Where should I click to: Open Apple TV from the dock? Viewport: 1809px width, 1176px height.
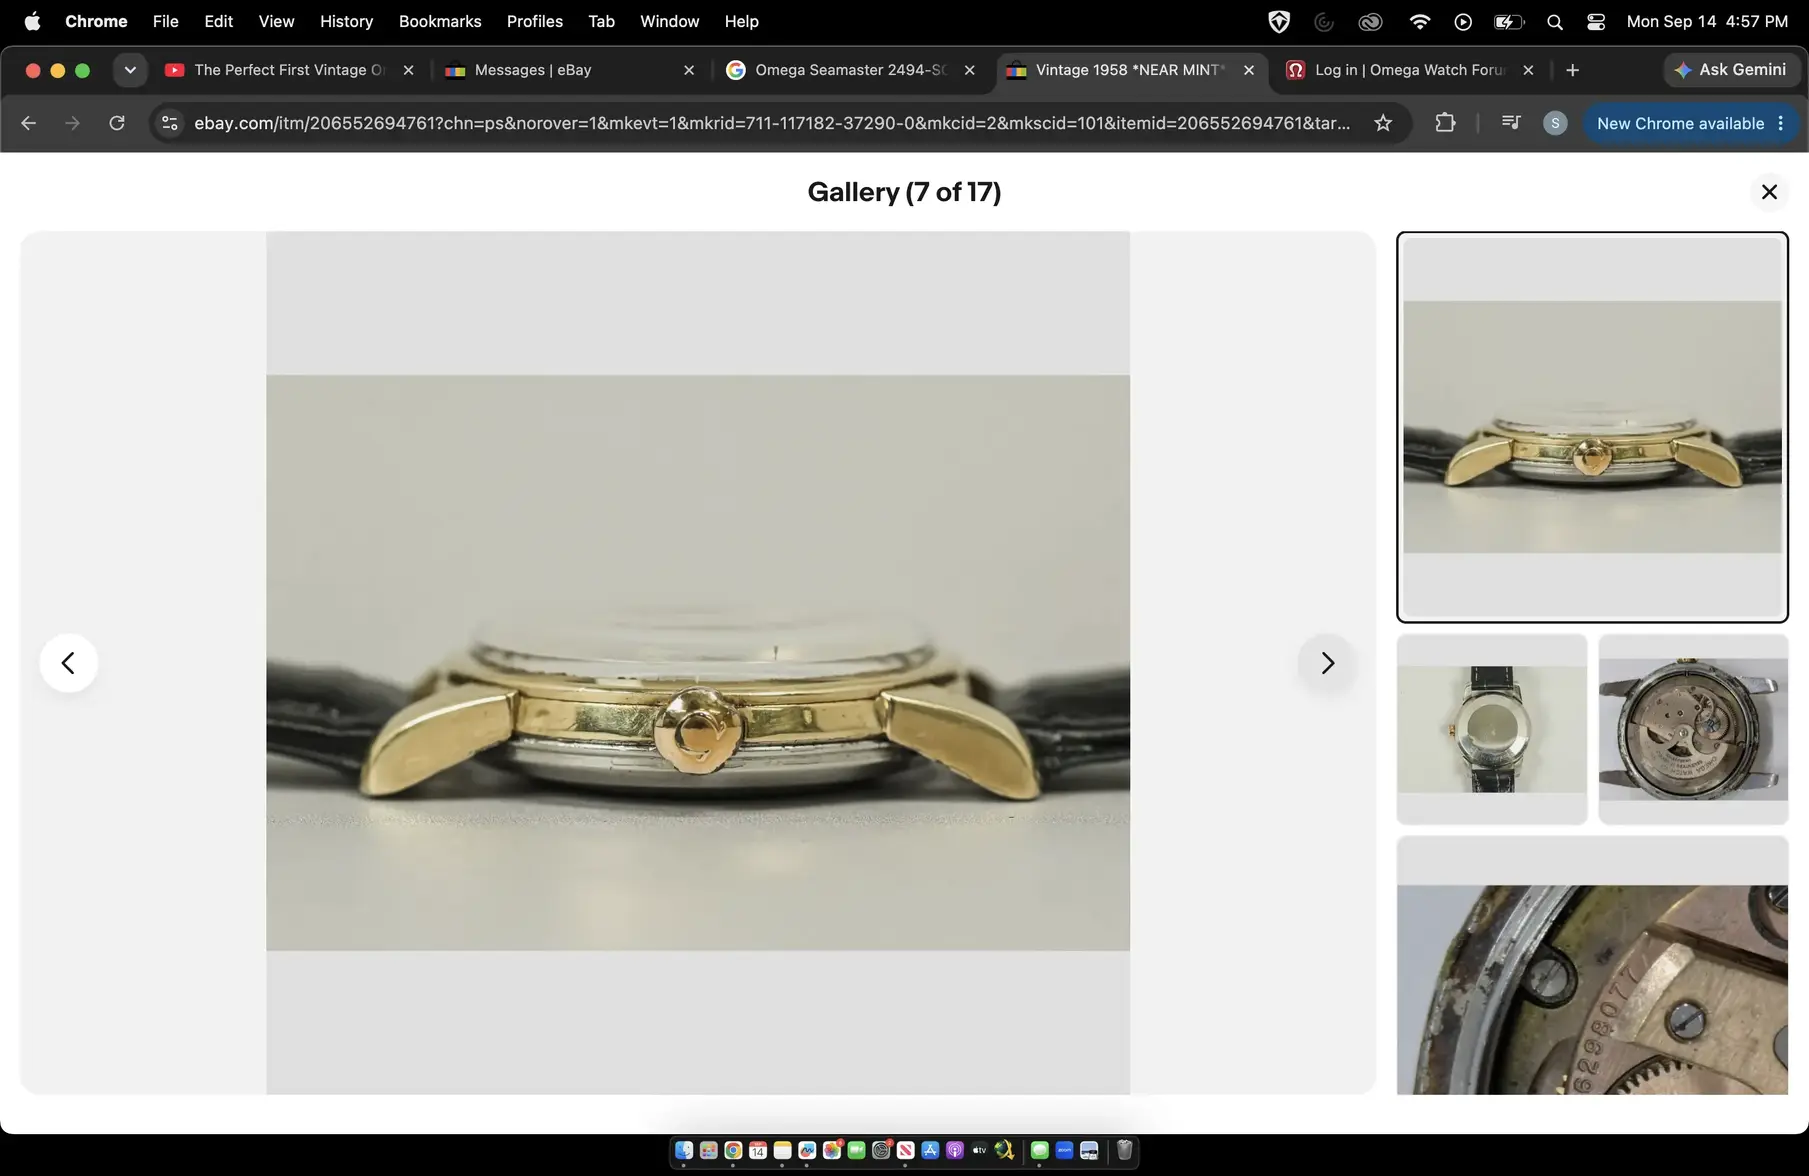tap(979, 1150)
